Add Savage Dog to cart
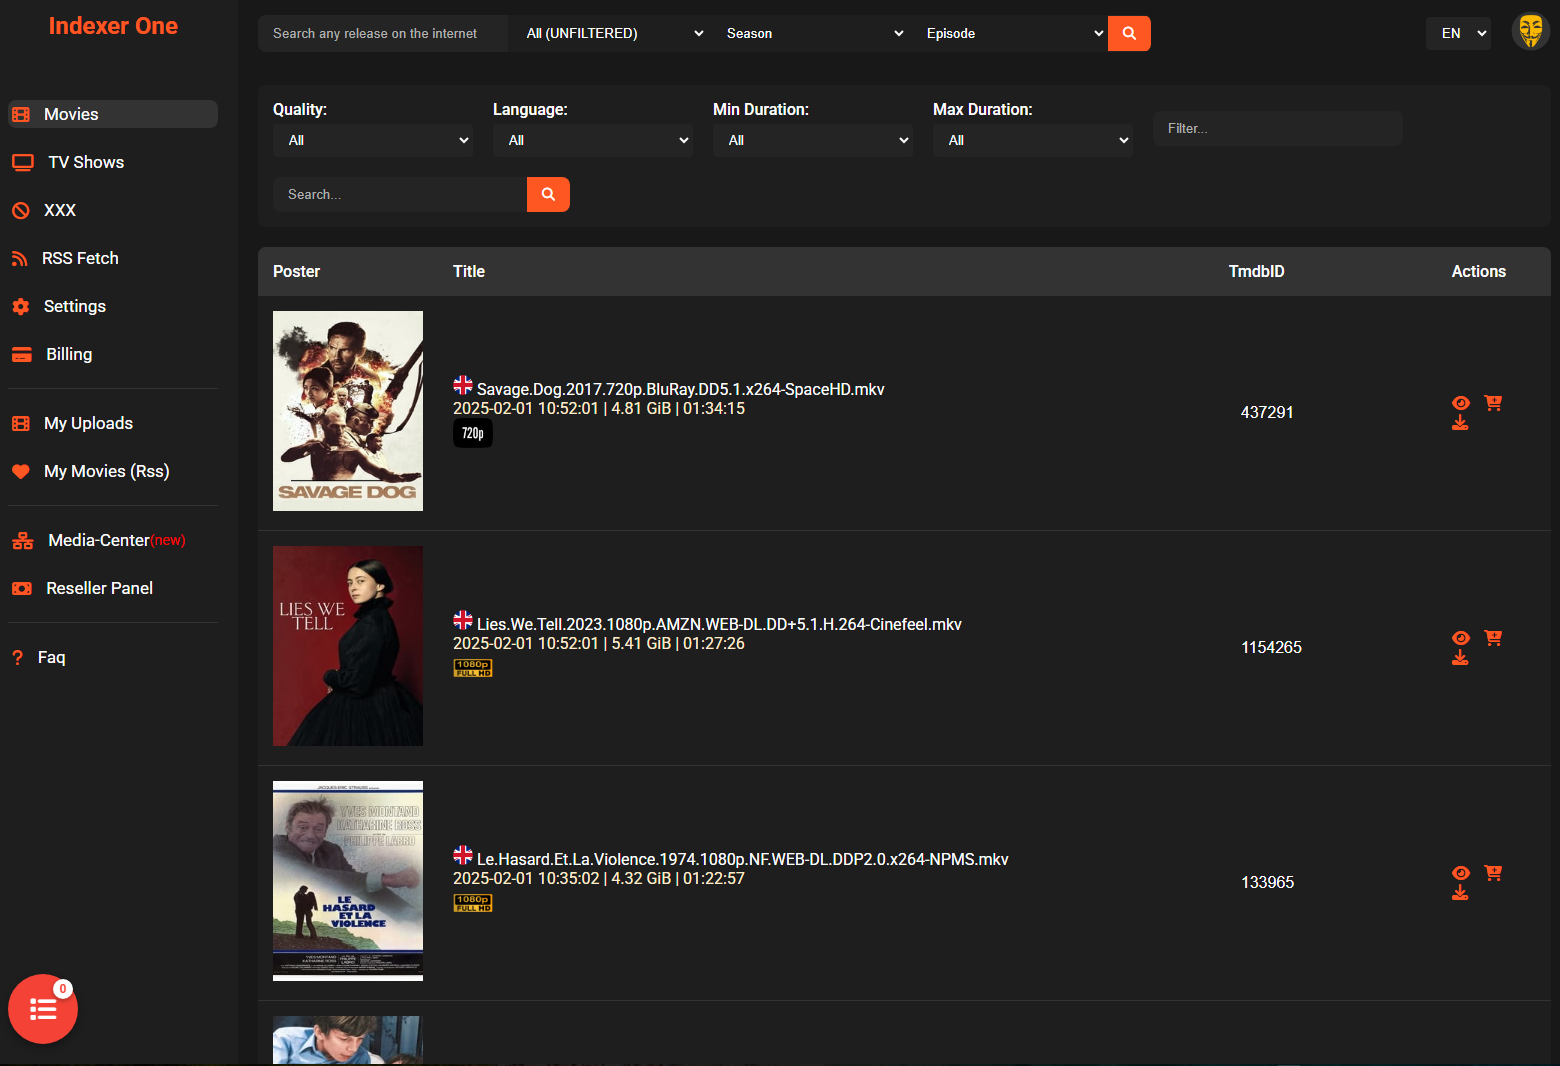Screen dimensions: 1560x1066 click(1493, 403)
